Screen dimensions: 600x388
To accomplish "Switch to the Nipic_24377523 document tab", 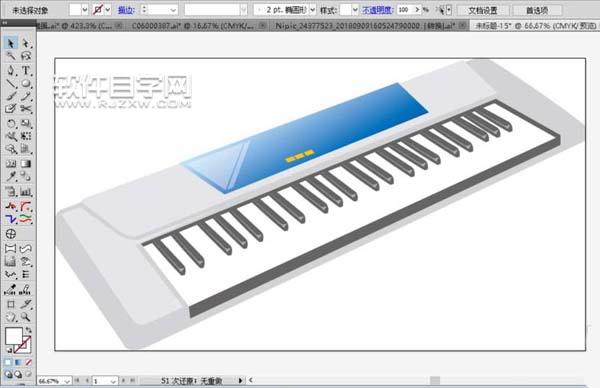I will coord(365,26).
